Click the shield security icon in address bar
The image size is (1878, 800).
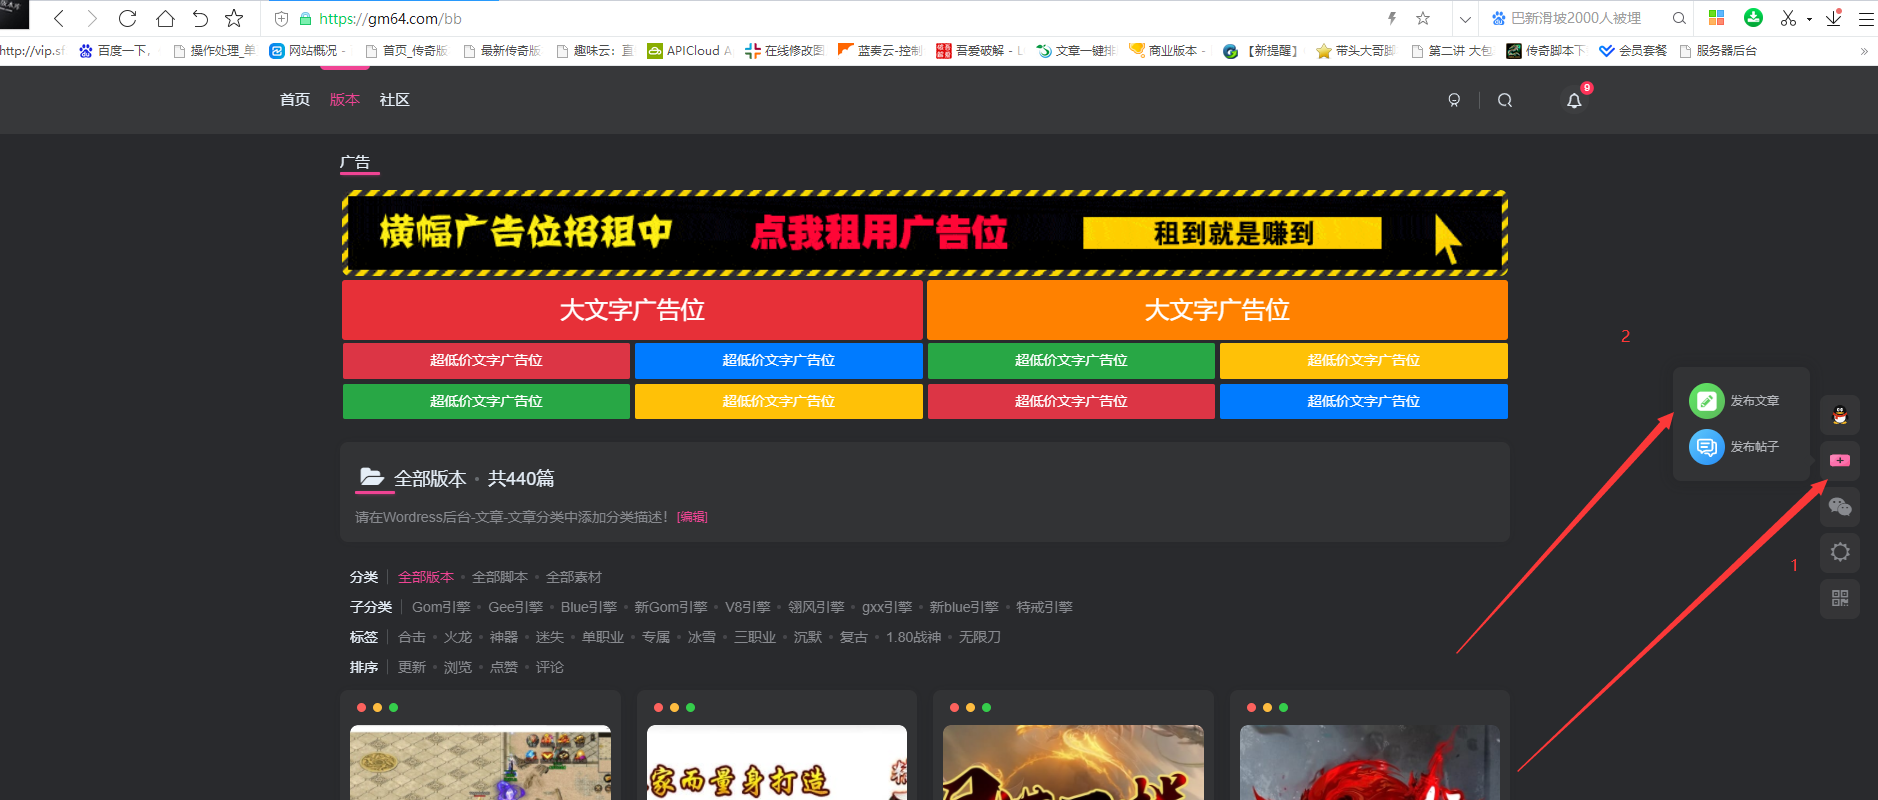282,19
